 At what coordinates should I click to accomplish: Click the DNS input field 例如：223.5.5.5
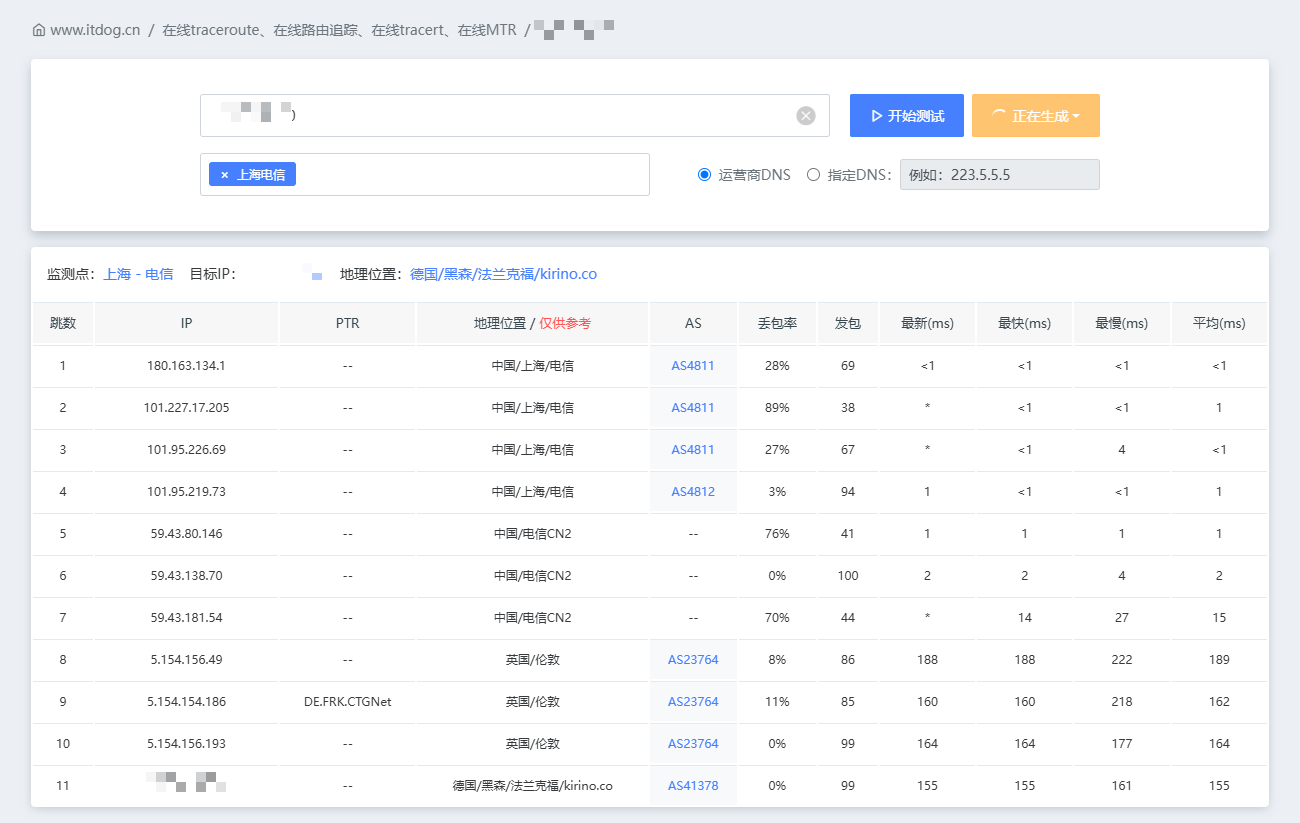tap(1000, 175)
